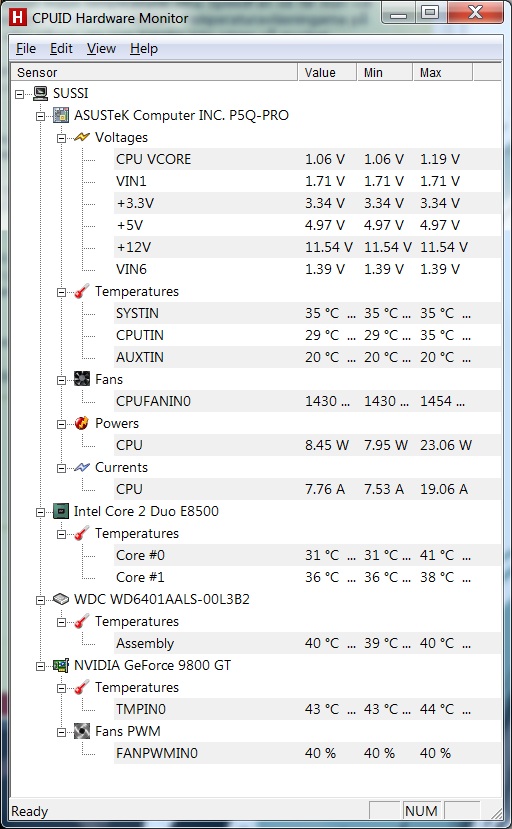
Task: Collapse the NVIDIA GeForce 9800 GT node
Action: click(41, 666)
